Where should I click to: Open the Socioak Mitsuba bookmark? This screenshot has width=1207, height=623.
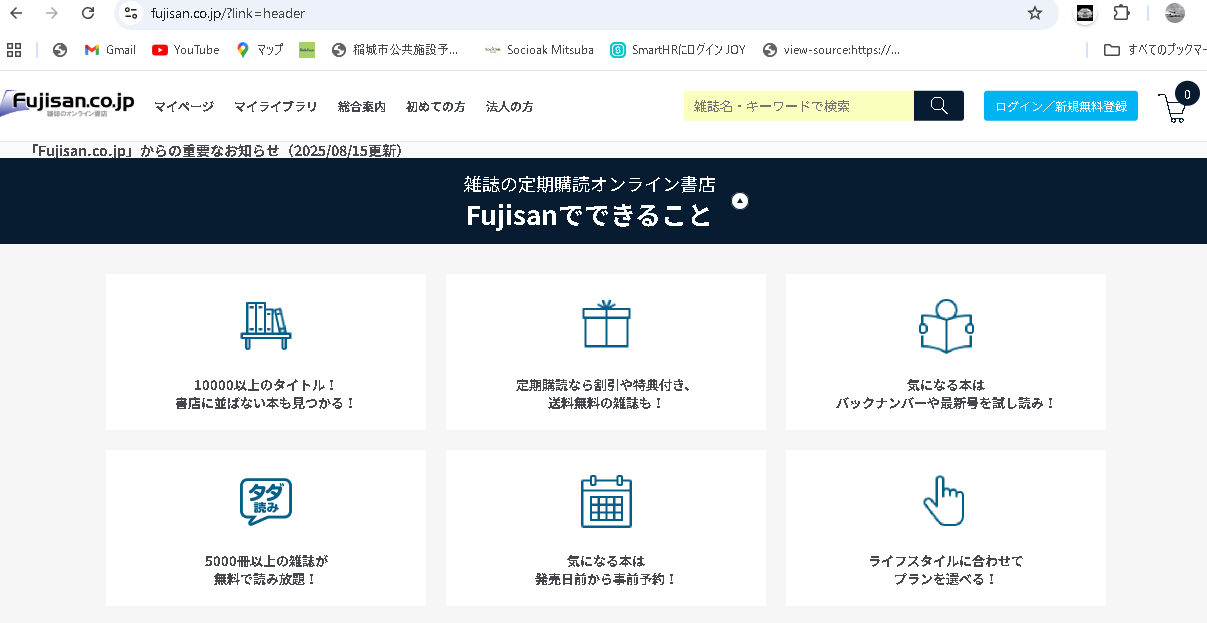coord(539,50)
